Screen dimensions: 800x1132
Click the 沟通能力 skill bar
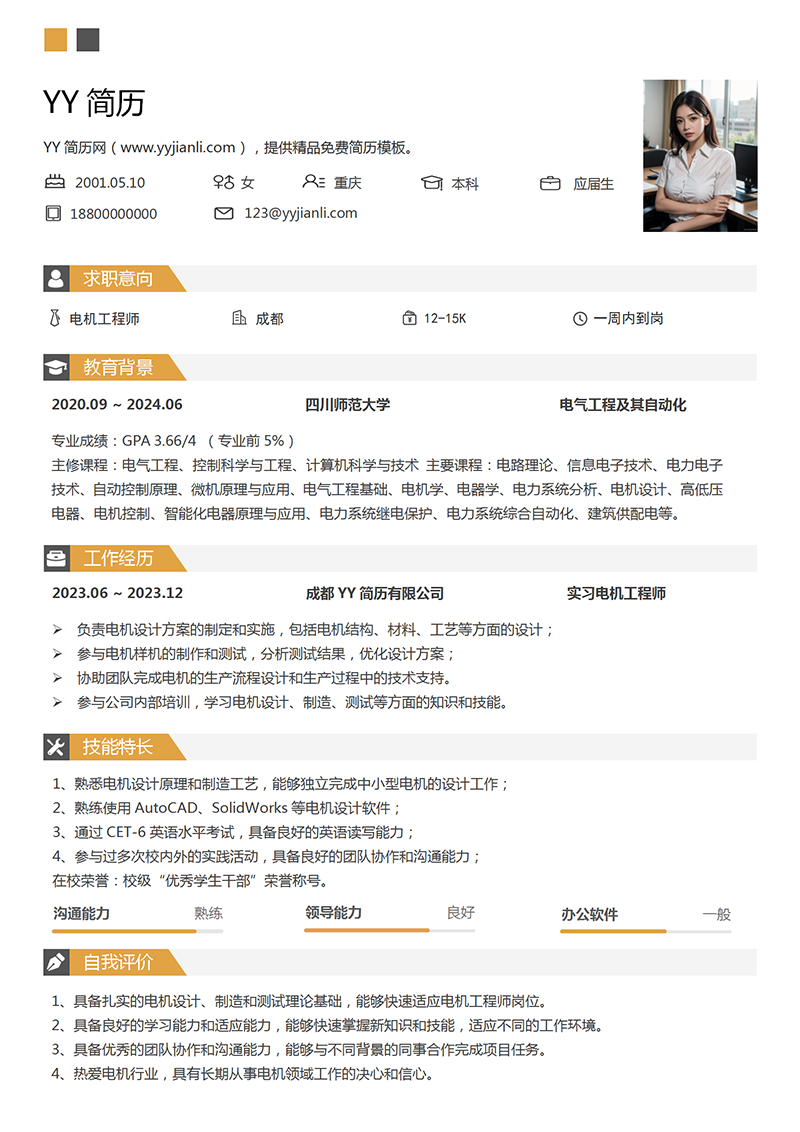tap(137, 931)
